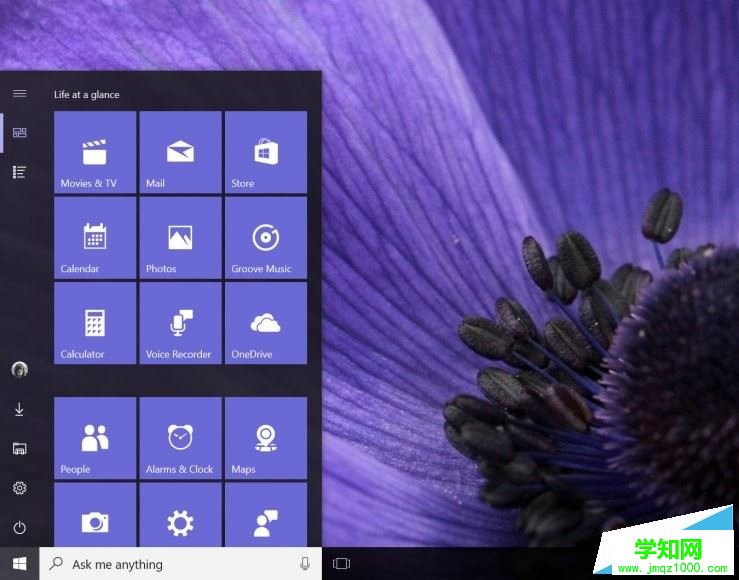This screenshot has width=739, height=580.
Task: Open the Voice Recorder tile
Action: [180, 323]
